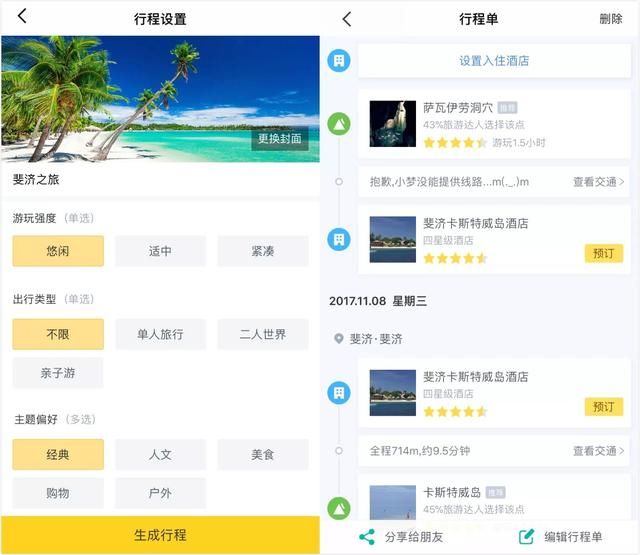640x555 pixels.
Task: Go back from 行程设置 screen
Action: (x=22, y=16)
